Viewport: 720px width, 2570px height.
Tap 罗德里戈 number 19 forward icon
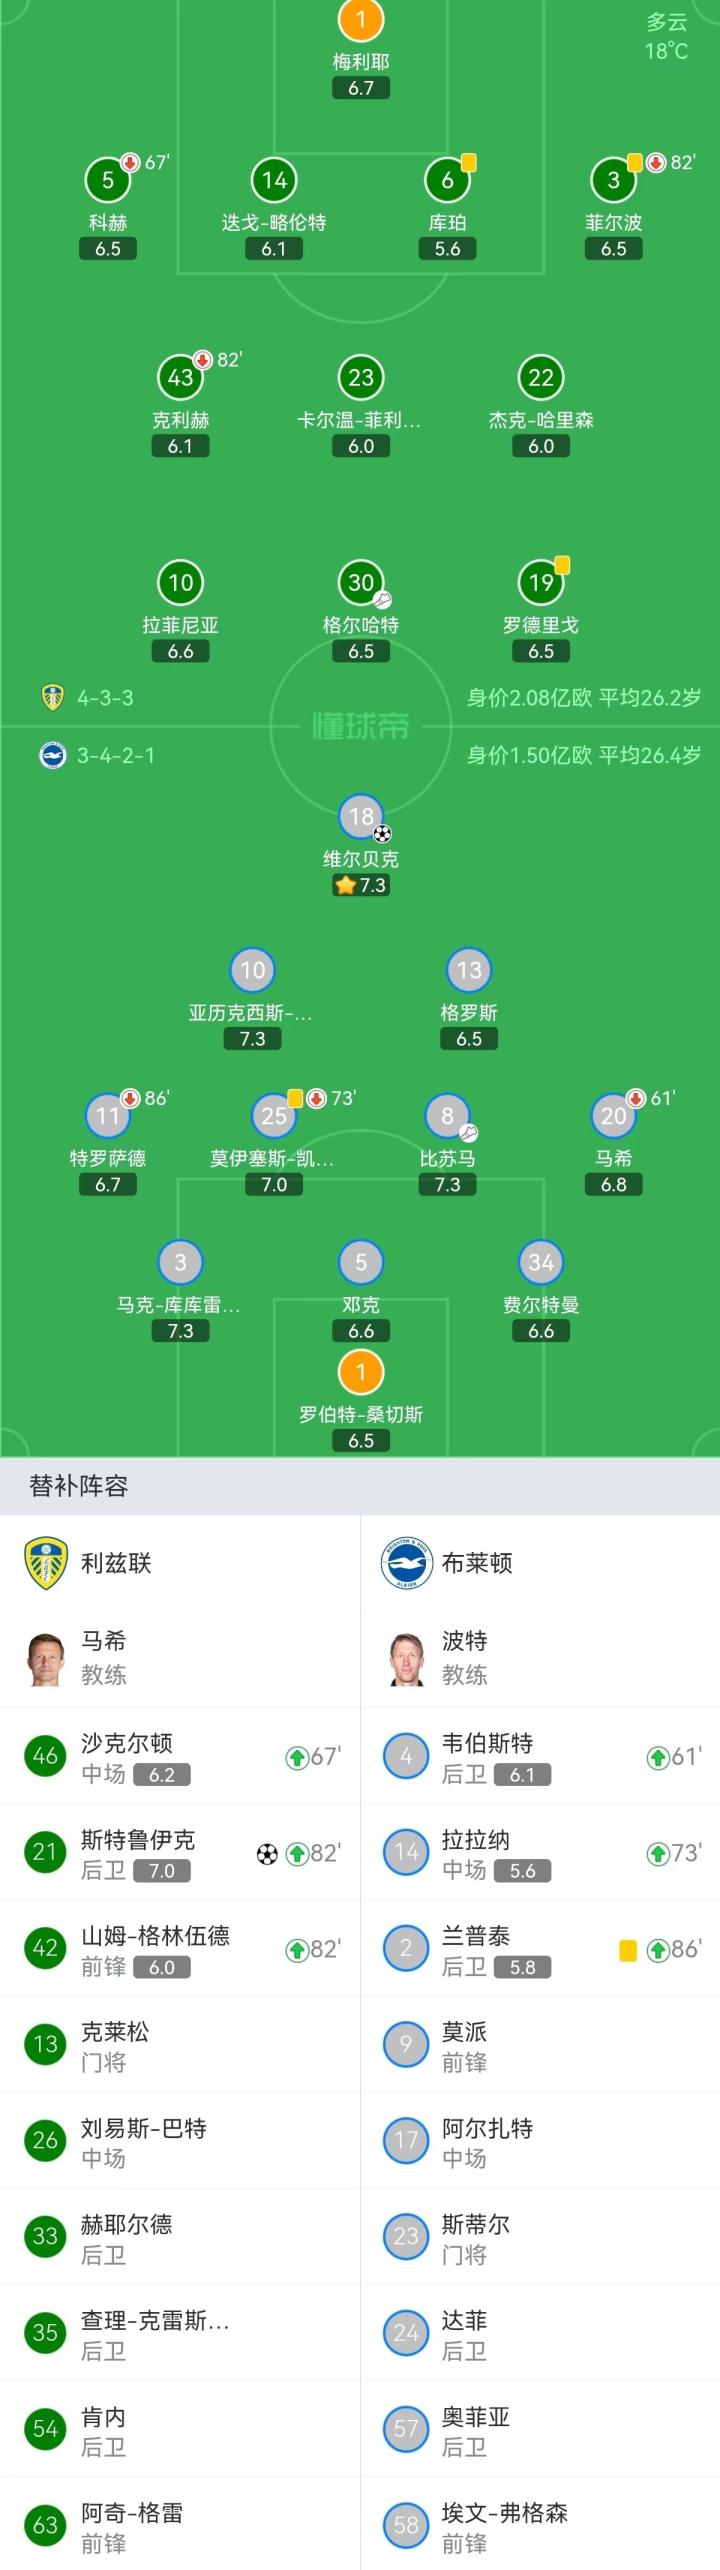click(x=541, y=582)
